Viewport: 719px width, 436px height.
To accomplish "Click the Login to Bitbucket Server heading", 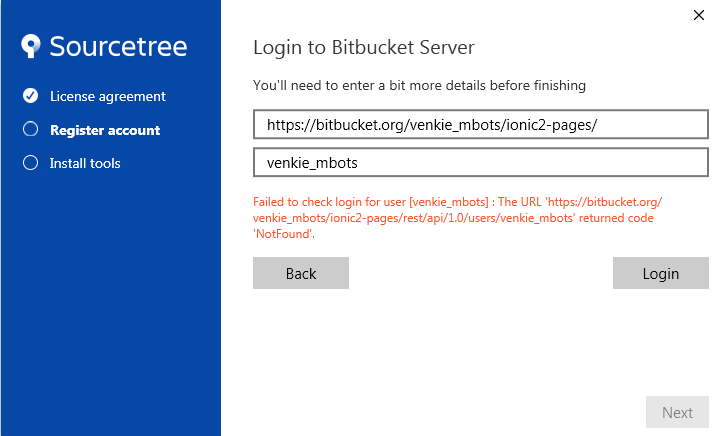I will [363, 47].
